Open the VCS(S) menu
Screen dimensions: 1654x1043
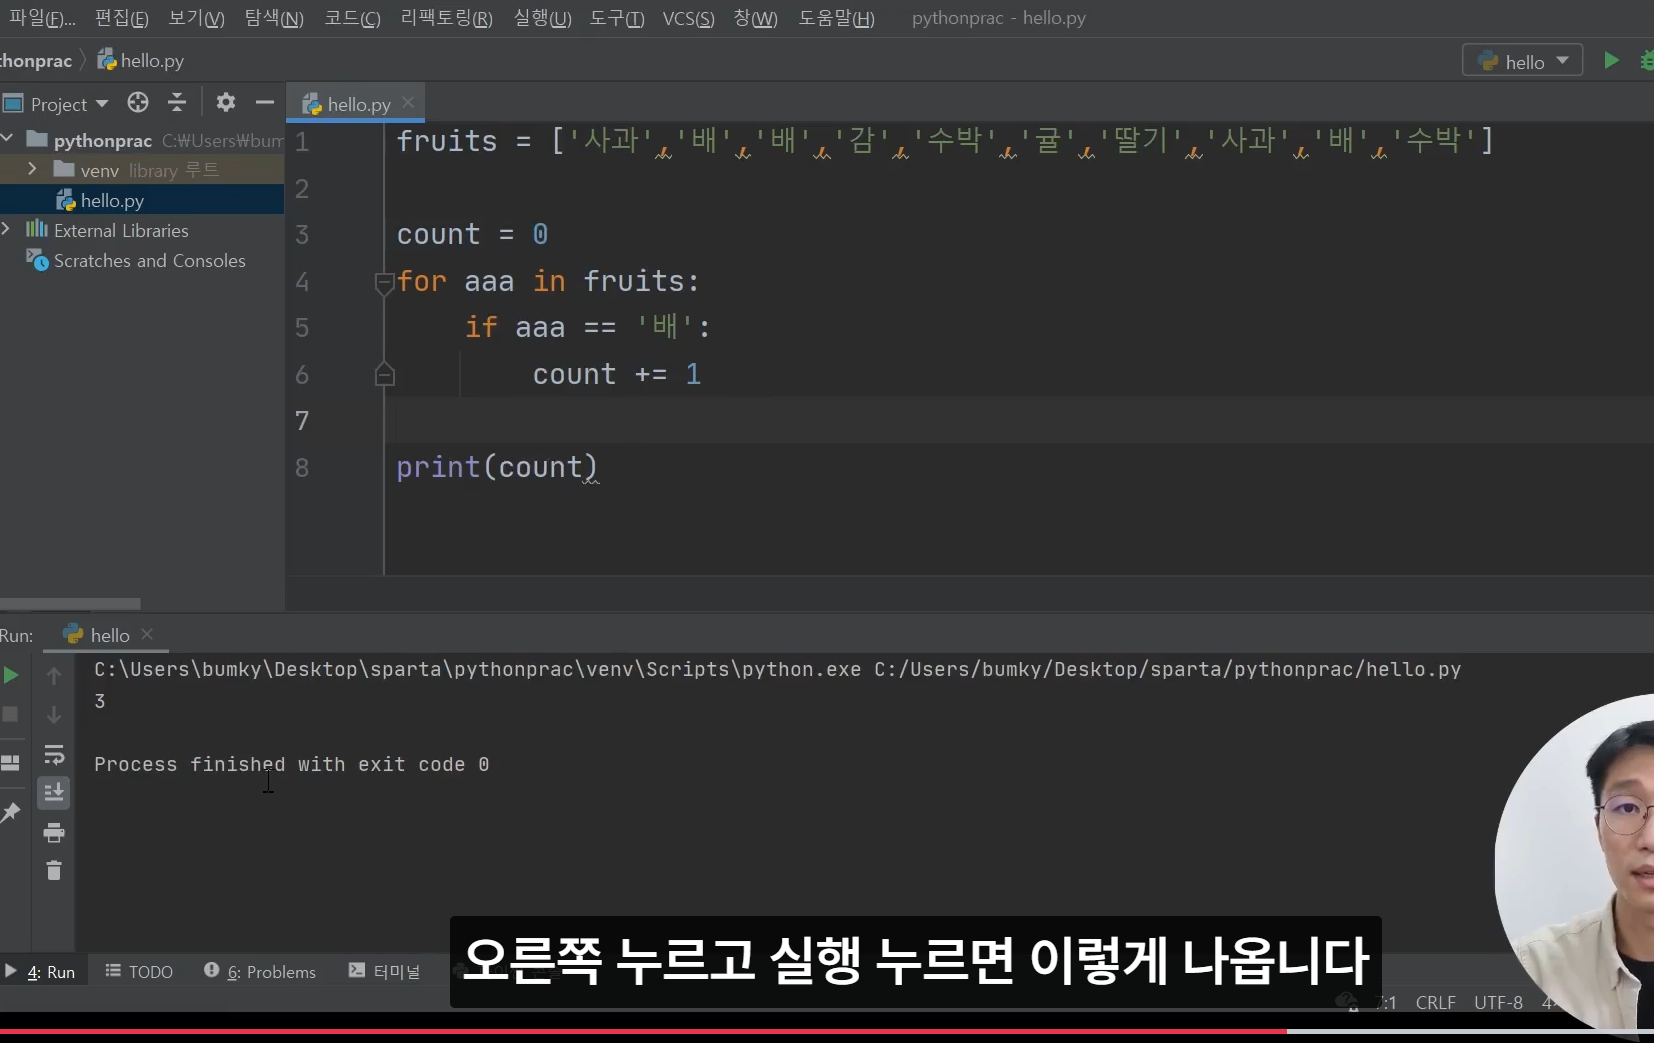[x=688, y=18]
